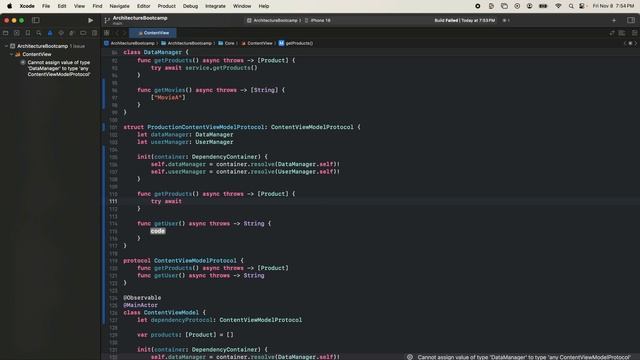The height and width of the screenshot is (360, 640).
Task: Toggle code review in the editor bar
Action: tap(611, 33)
